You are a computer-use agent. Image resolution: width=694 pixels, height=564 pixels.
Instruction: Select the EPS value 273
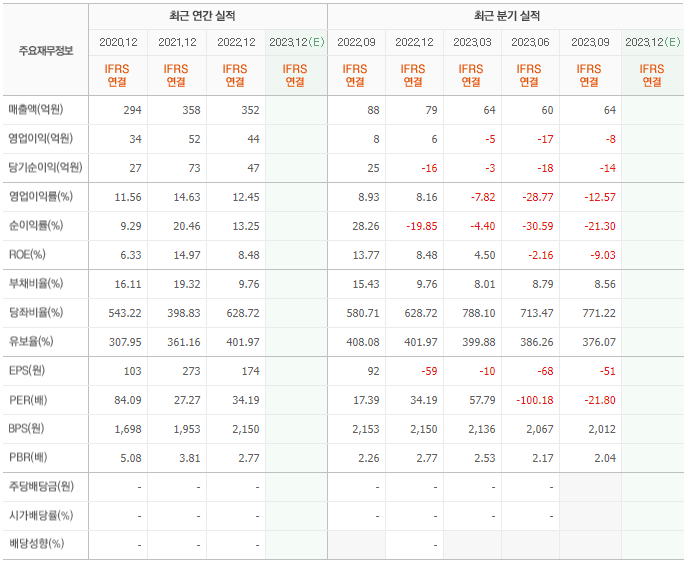[x=191, y=371]
